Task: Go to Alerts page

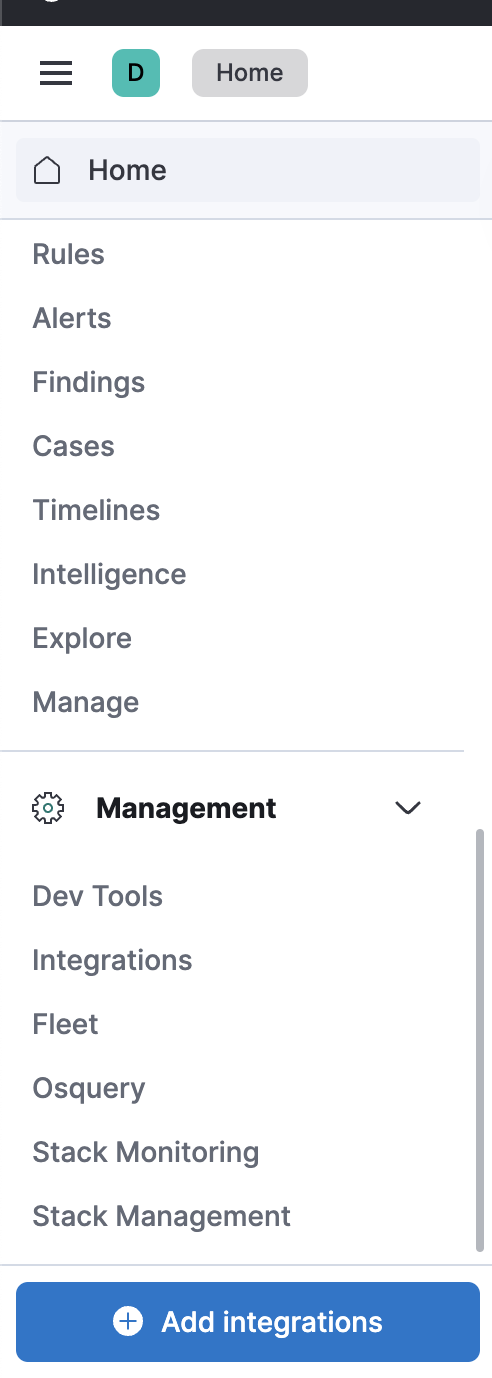Action: click(72, 318)
